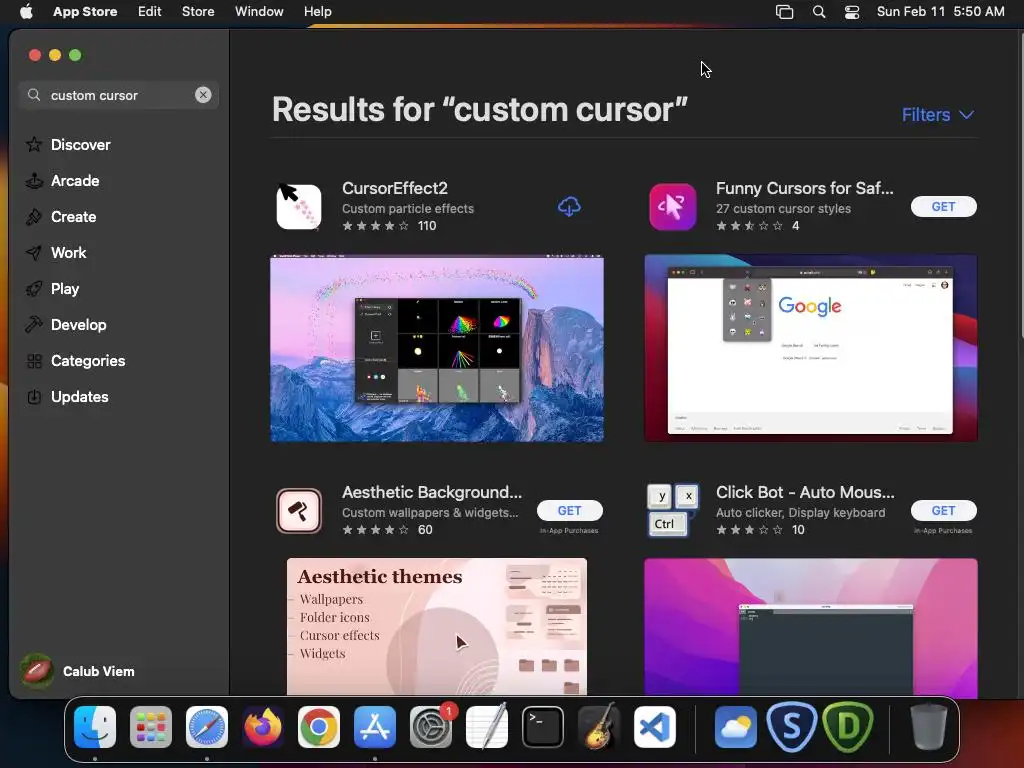This screenshot has width=1024, height=768.
Task: Launch Visual Studio Code from Dock
Action: 655,727
